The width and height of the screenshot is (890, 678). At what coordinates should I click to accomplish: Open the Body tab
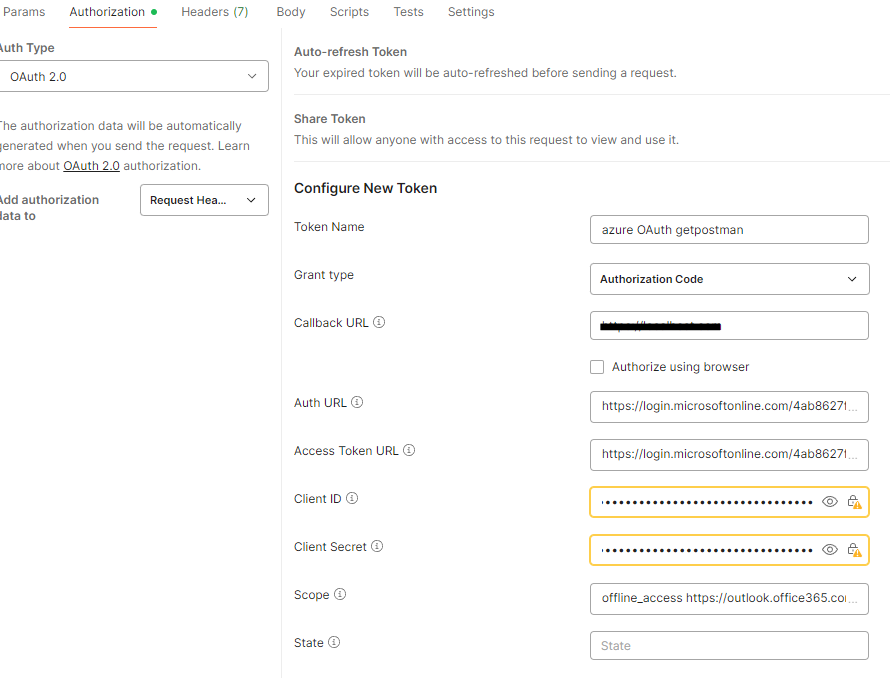[290, 12]
